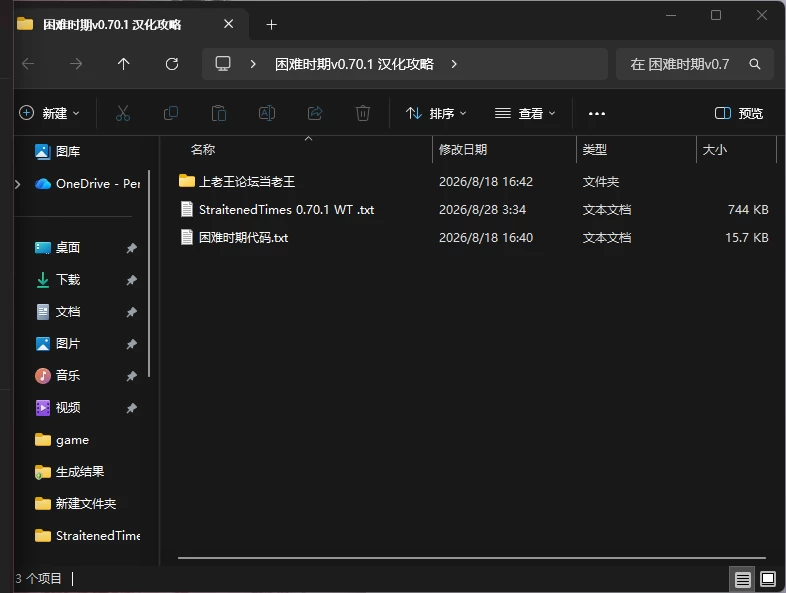
Task: Open the game folder in sidebar
Action: click(x=62, y=440)
